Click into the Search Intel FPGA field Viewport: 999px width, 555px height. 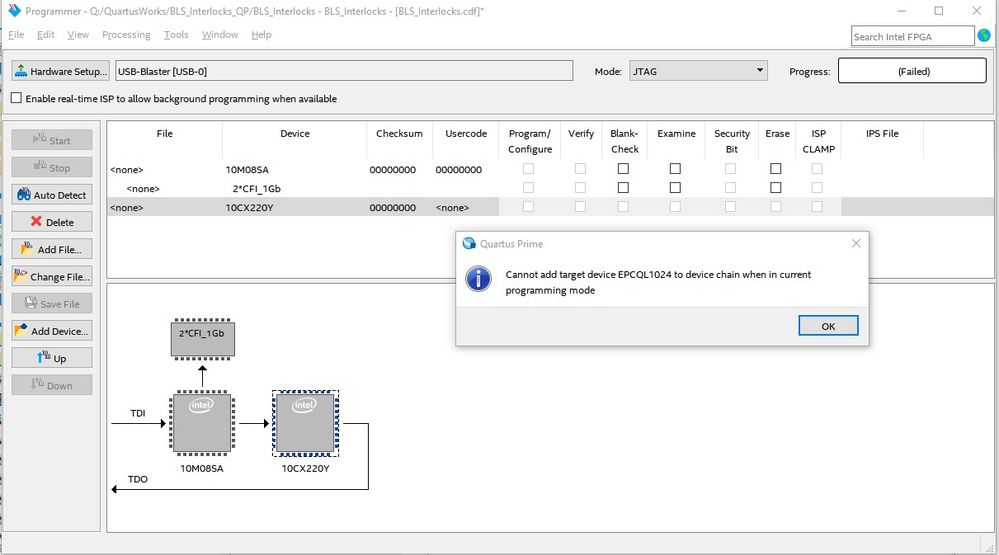[x=912, y=36]
